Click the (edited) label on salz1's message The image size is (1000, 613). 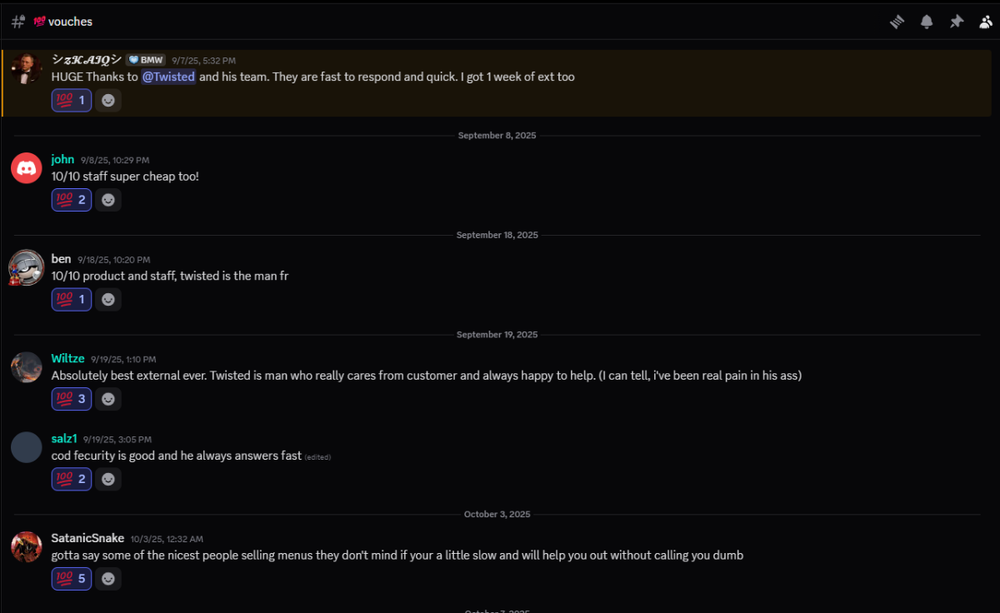[316, 456]
